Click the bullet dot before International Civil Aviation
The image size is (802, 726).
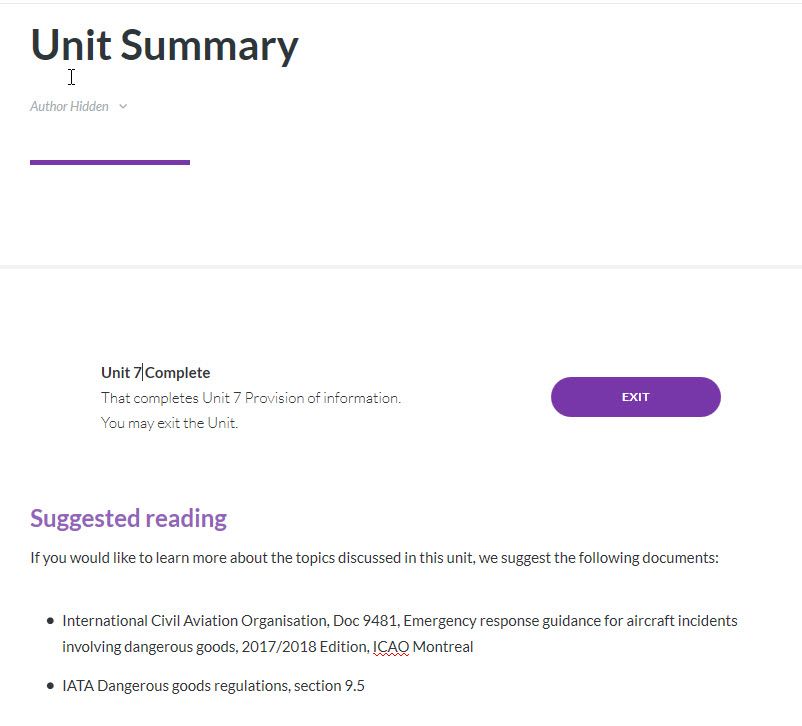coord(50,621)
